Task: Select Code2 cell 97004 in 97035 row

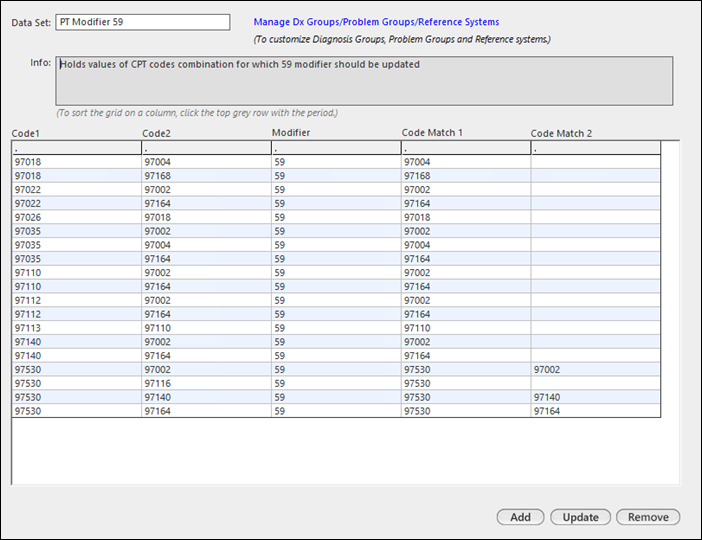Action: 206,245
